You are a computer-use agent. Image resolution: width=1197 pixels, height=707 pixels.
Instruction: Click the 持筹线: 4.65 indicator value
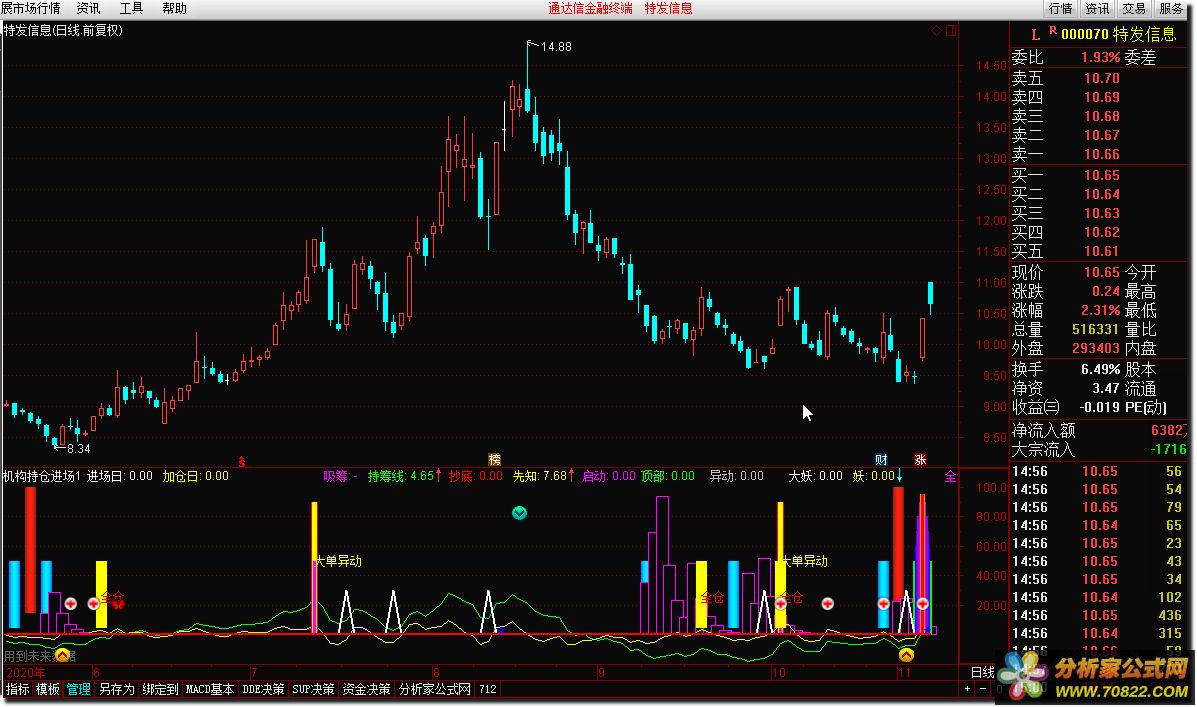tap(401, 476)
